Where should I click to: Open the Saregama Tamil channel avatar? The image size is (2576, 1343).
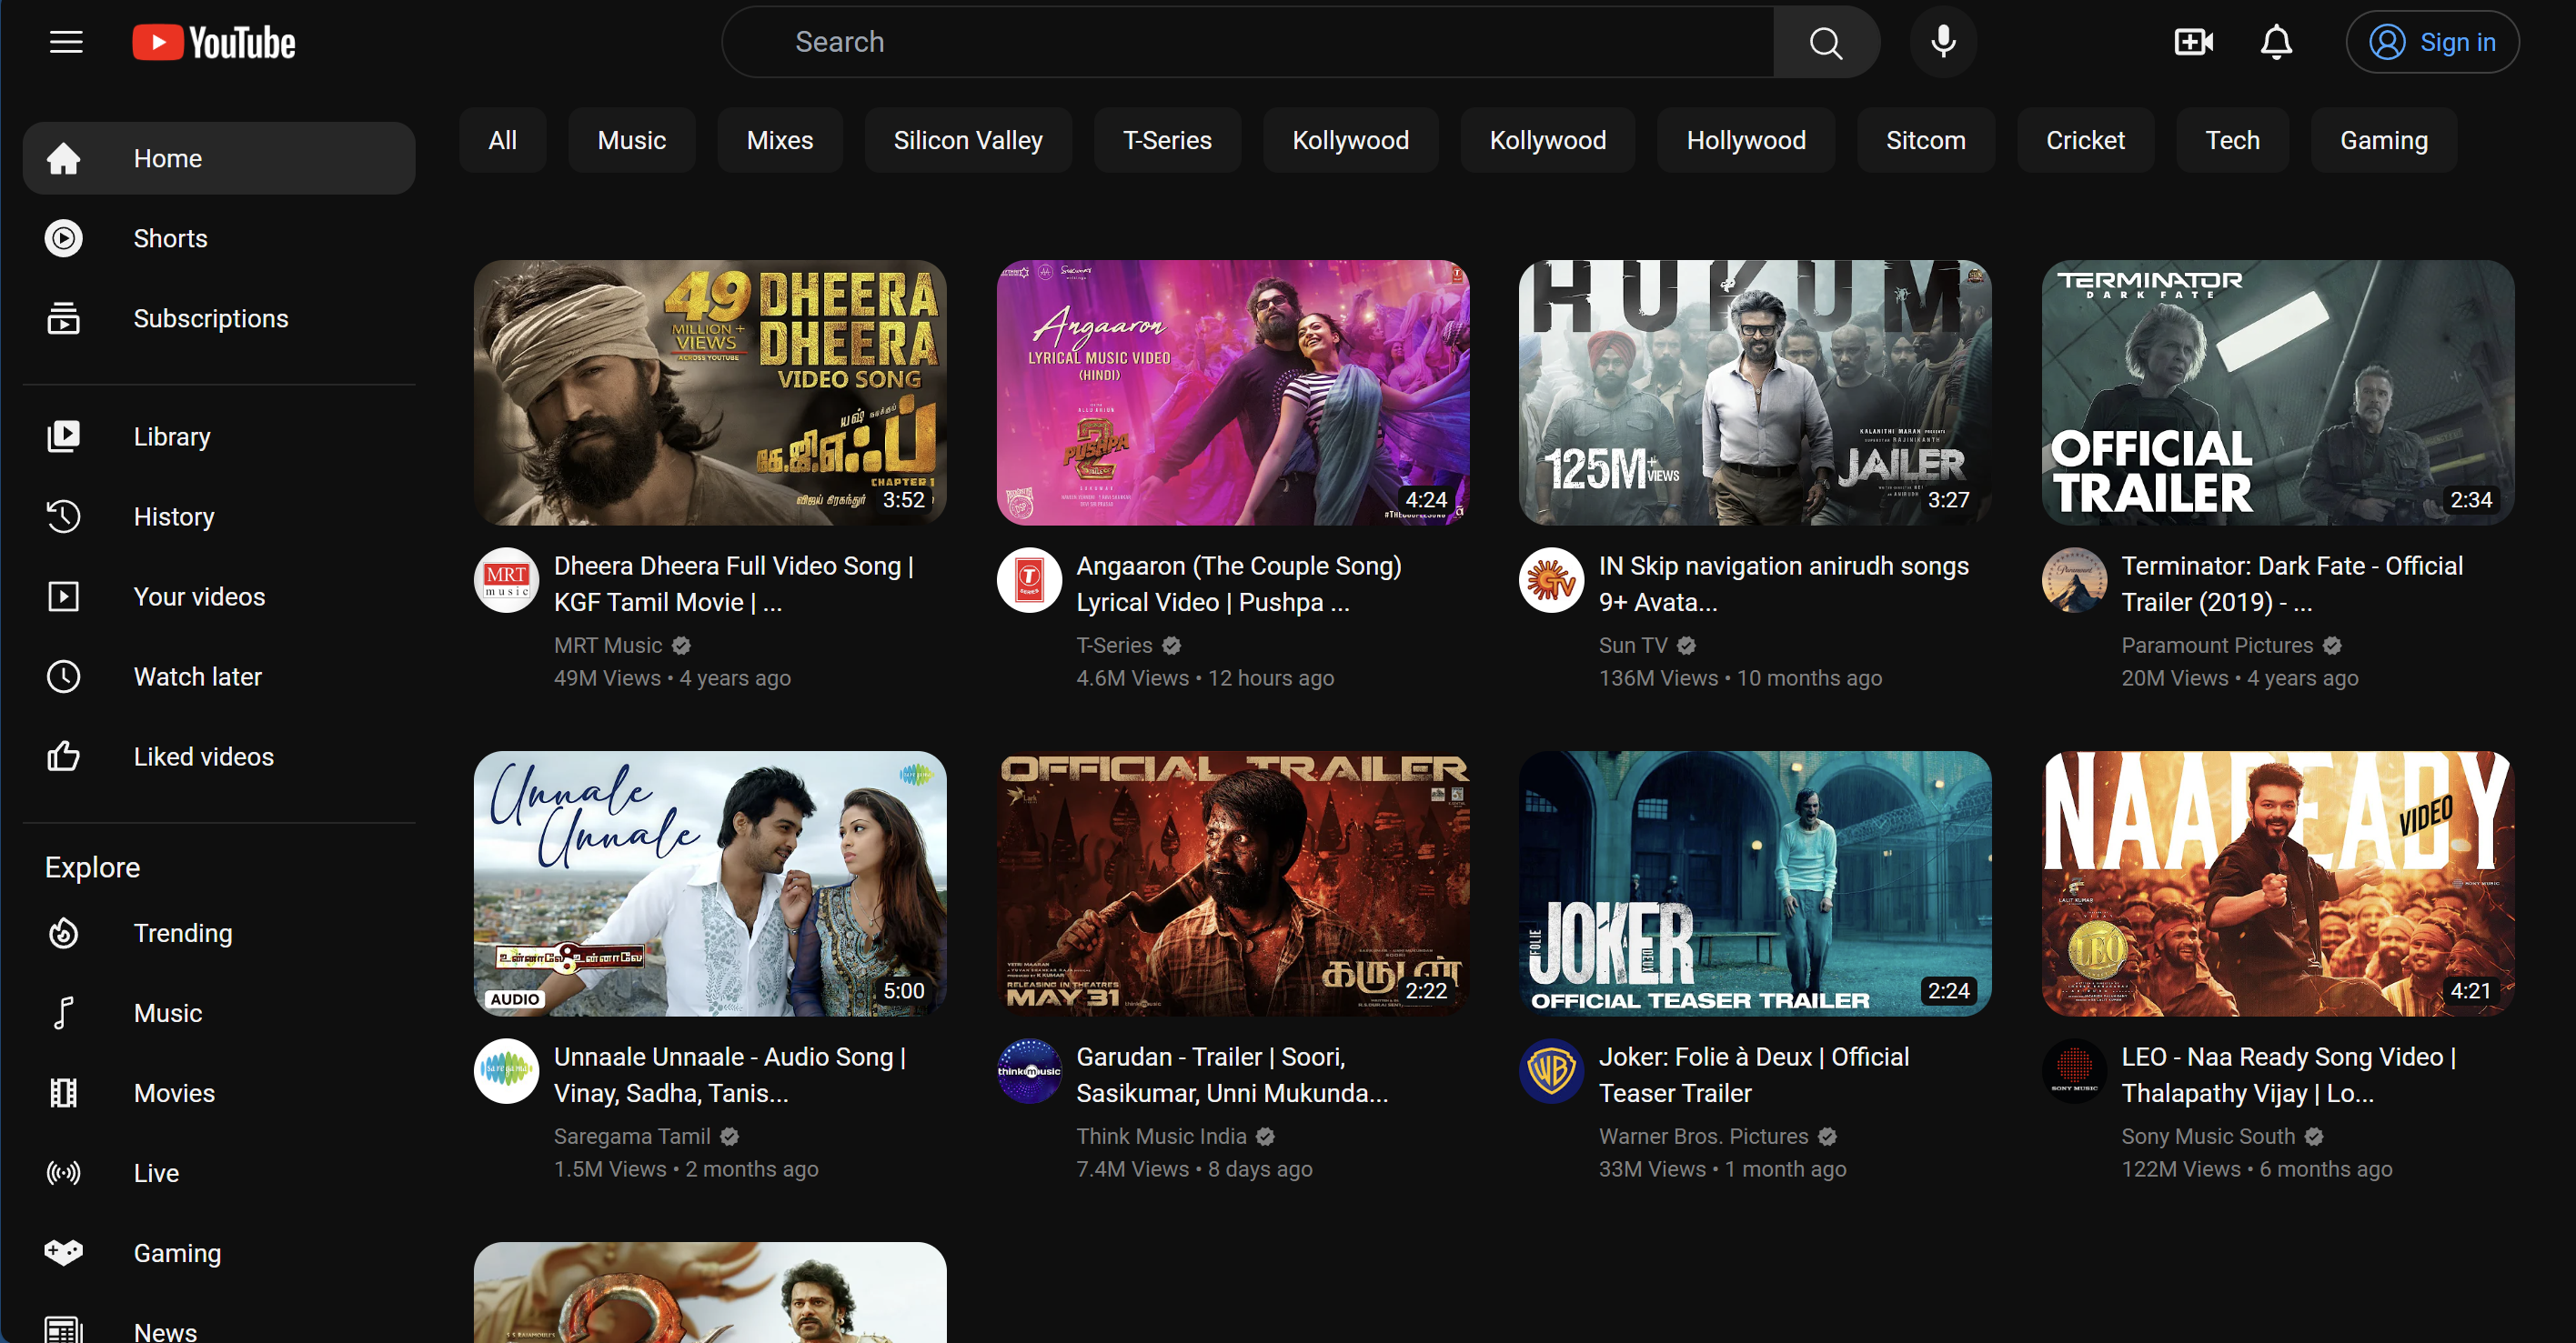coord(506,1071)
